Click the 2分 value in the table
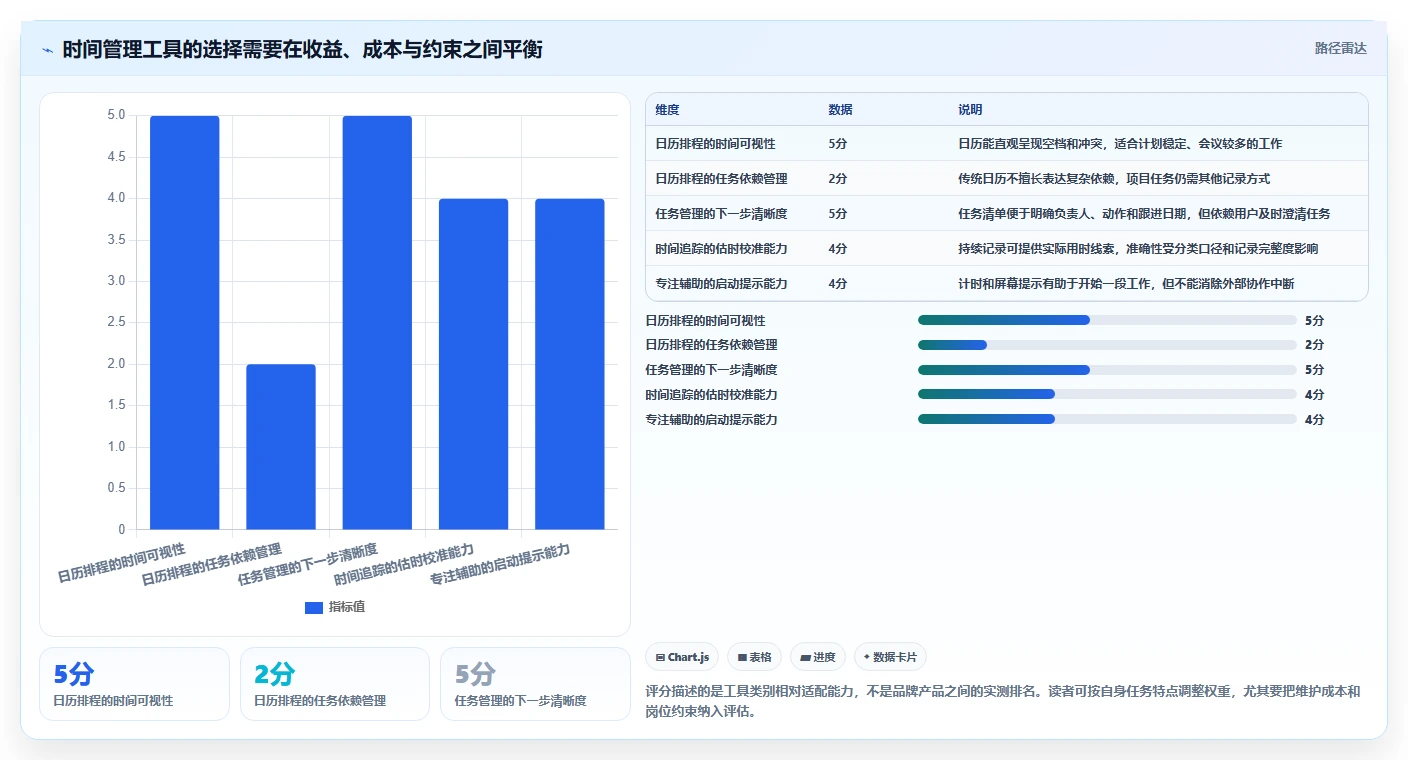1408x760 pixels. click(838, 179)
